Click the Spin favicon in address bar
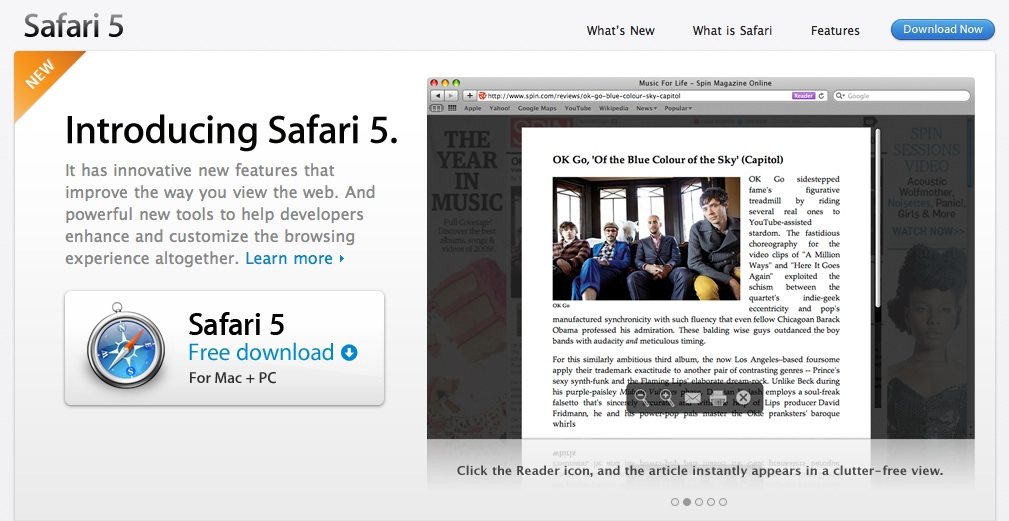The height and width of the screenshot is (521, 1009). 482,96
